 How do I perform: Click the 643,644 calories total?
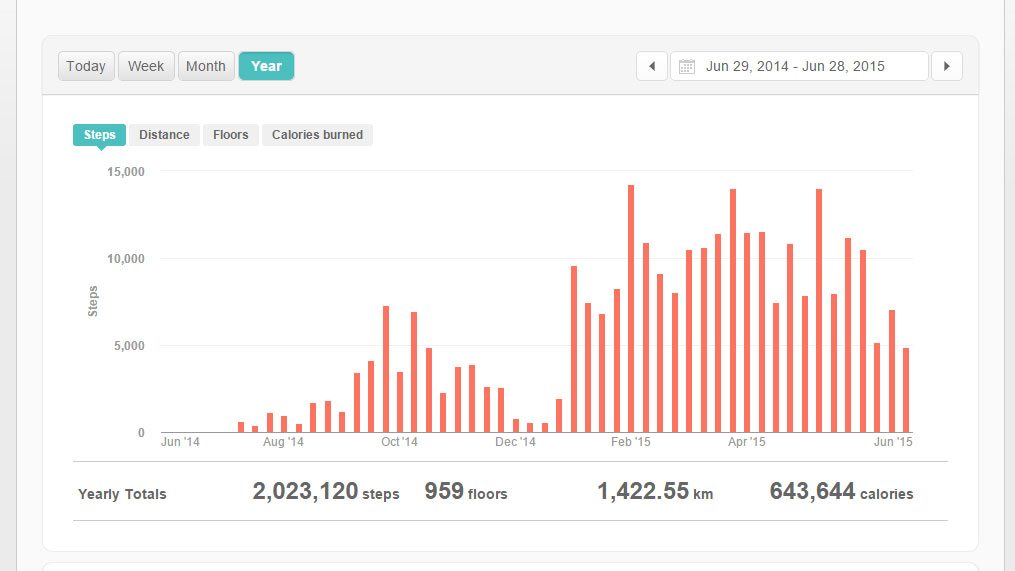tap(841, 491)
